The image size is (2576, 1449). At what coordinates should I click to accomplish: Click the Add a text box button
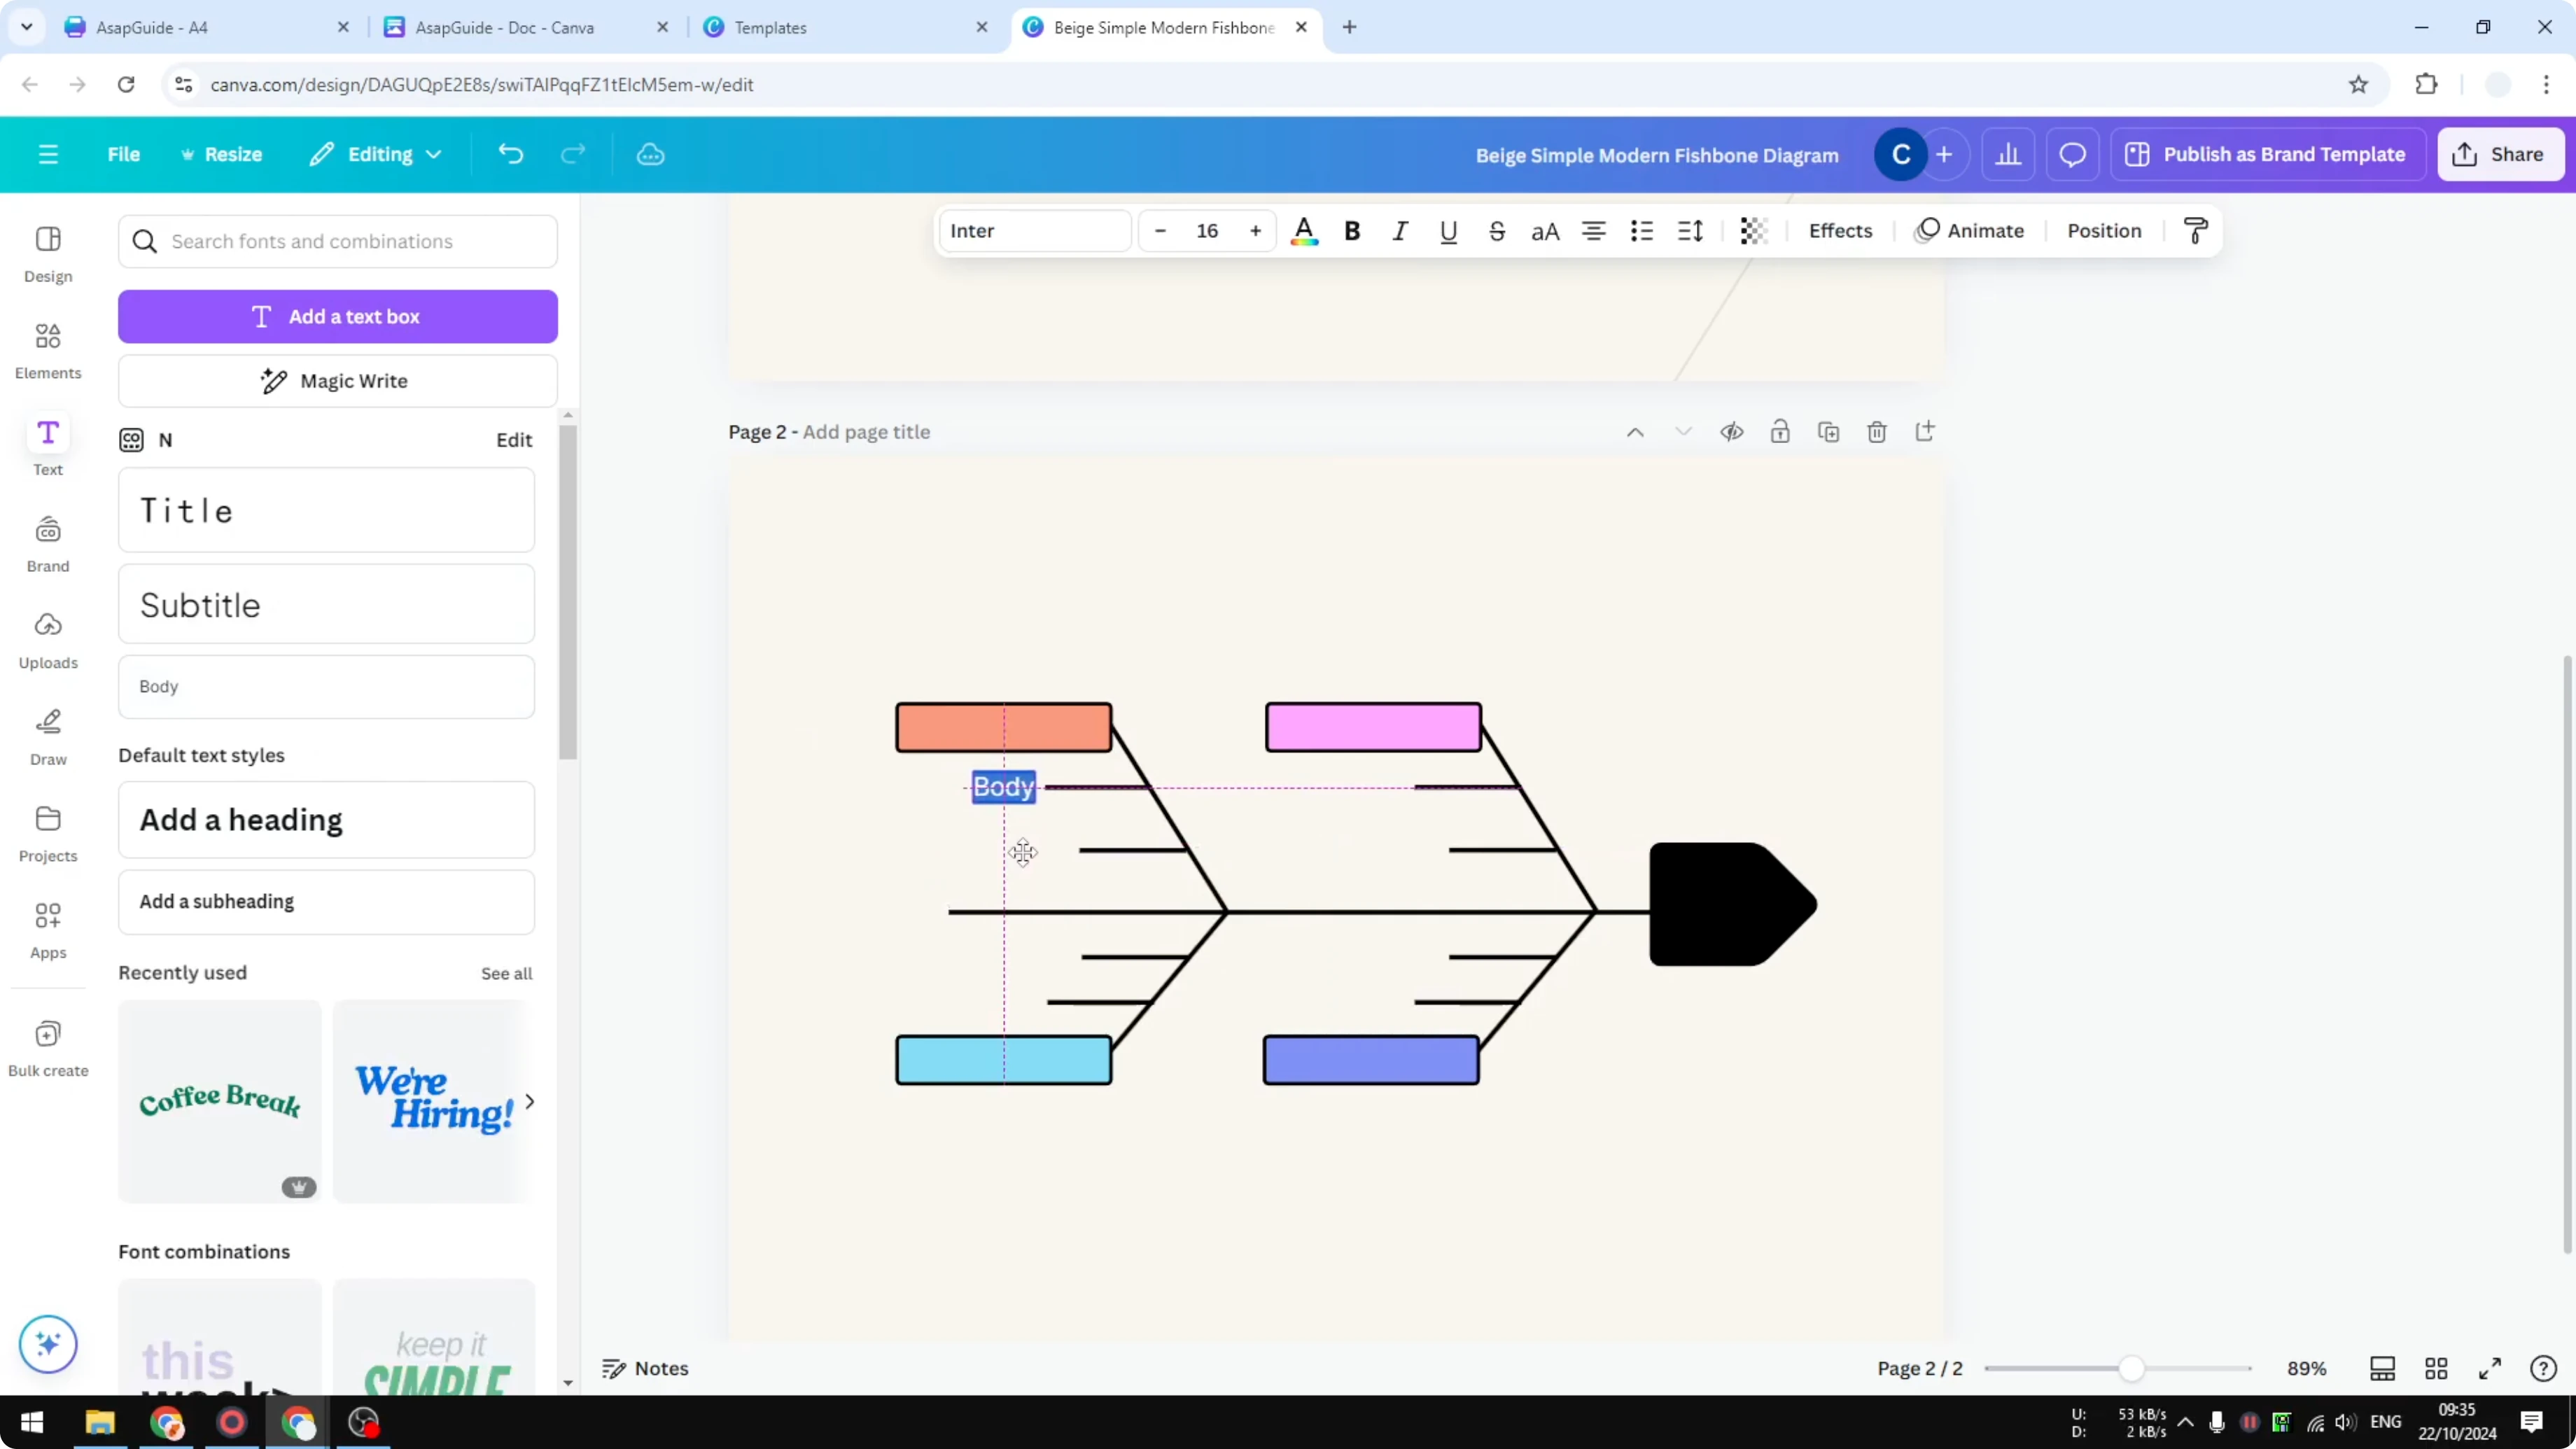[338, 316]
